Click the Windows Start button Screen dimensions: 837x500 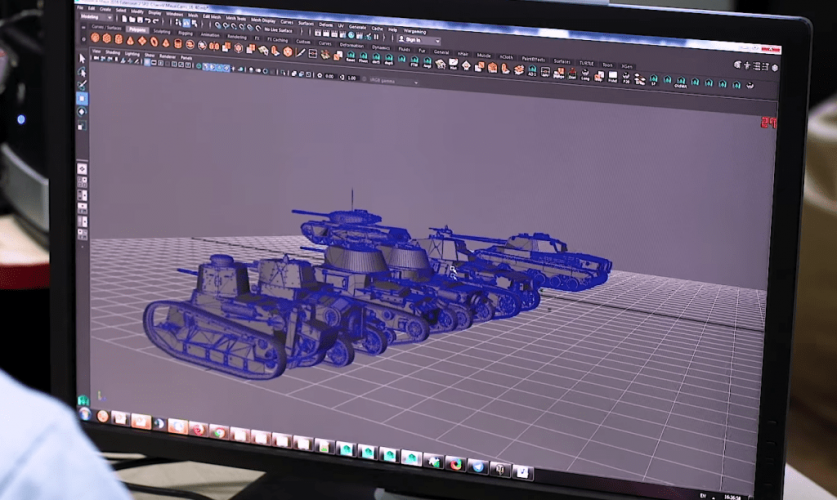[x=85, y=413]
